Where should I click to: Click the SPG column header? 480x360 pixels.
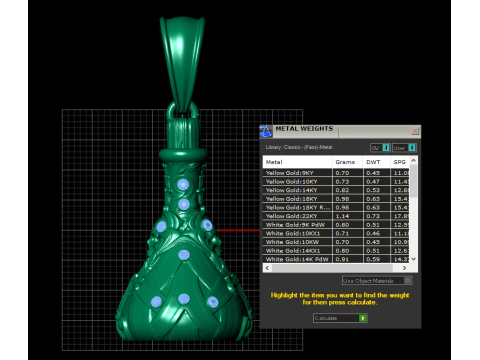400,162
